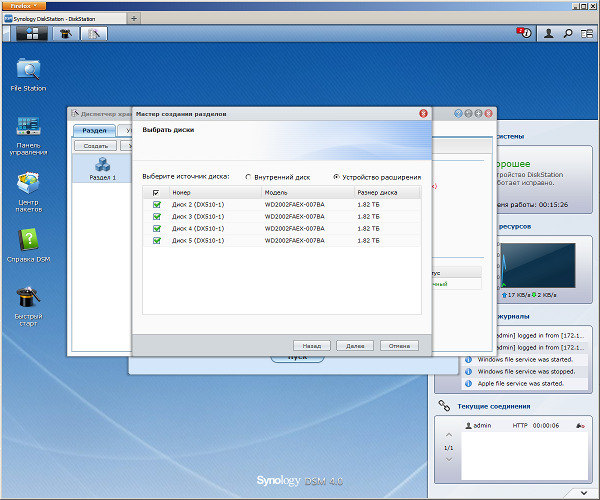Toggle the select-all checkbox in table header
This screenshot has width=600, height=500.
(155, 192)
